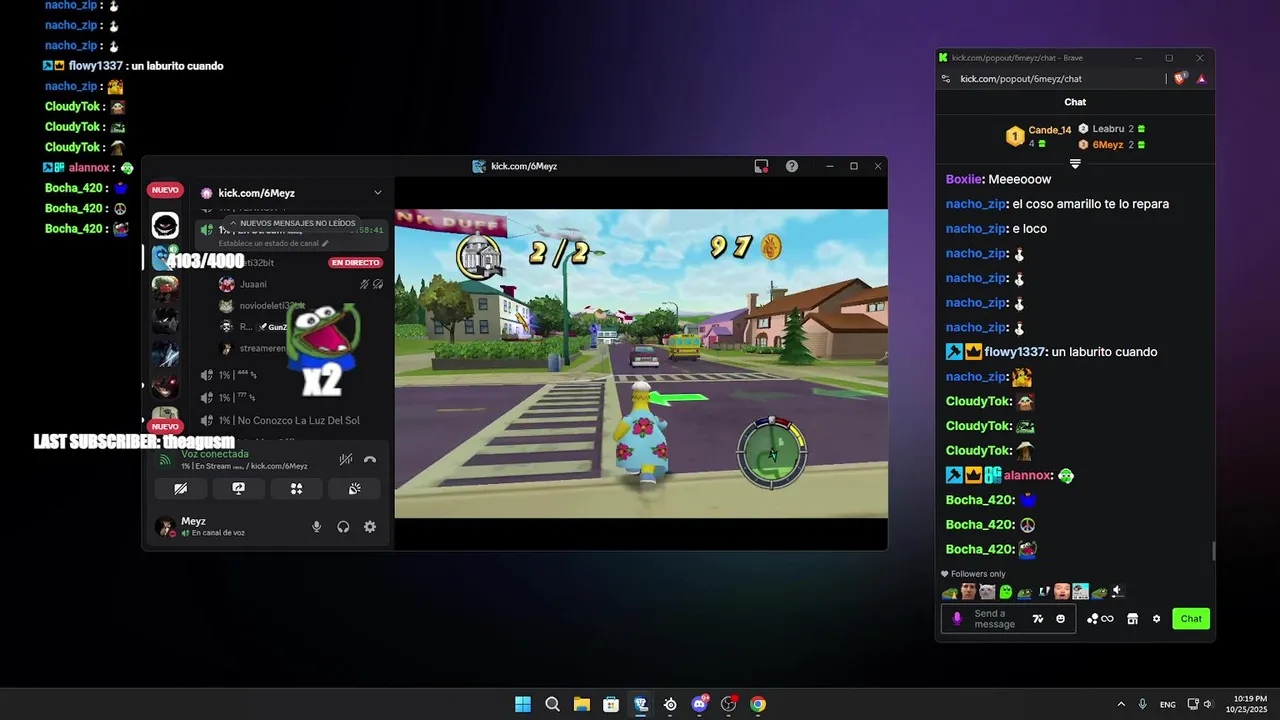Open Discord user settings gear

tap(370, 527)
